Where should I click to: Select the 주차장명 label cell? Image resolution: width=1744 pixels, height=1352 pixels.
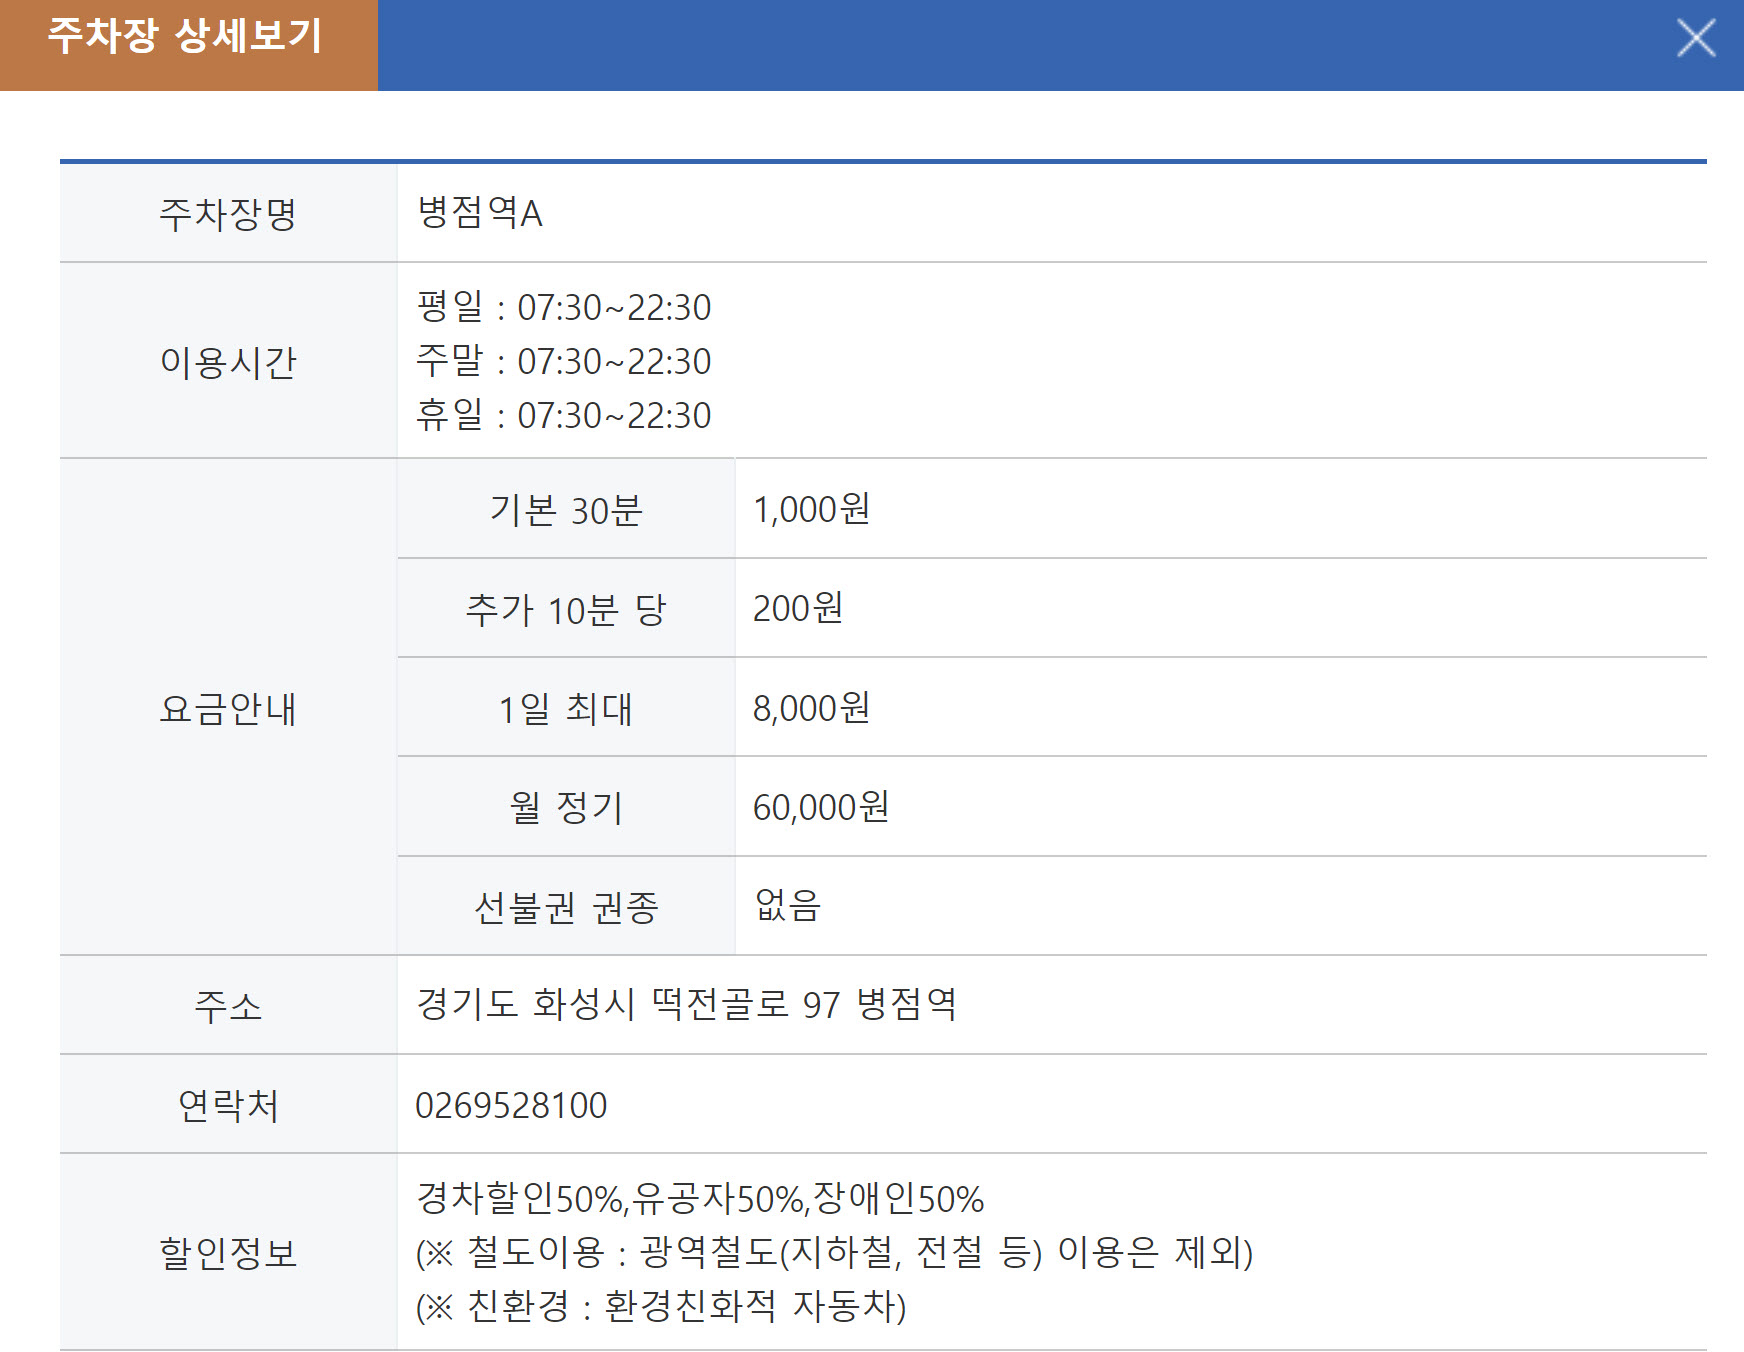click(x=228, y=213)
